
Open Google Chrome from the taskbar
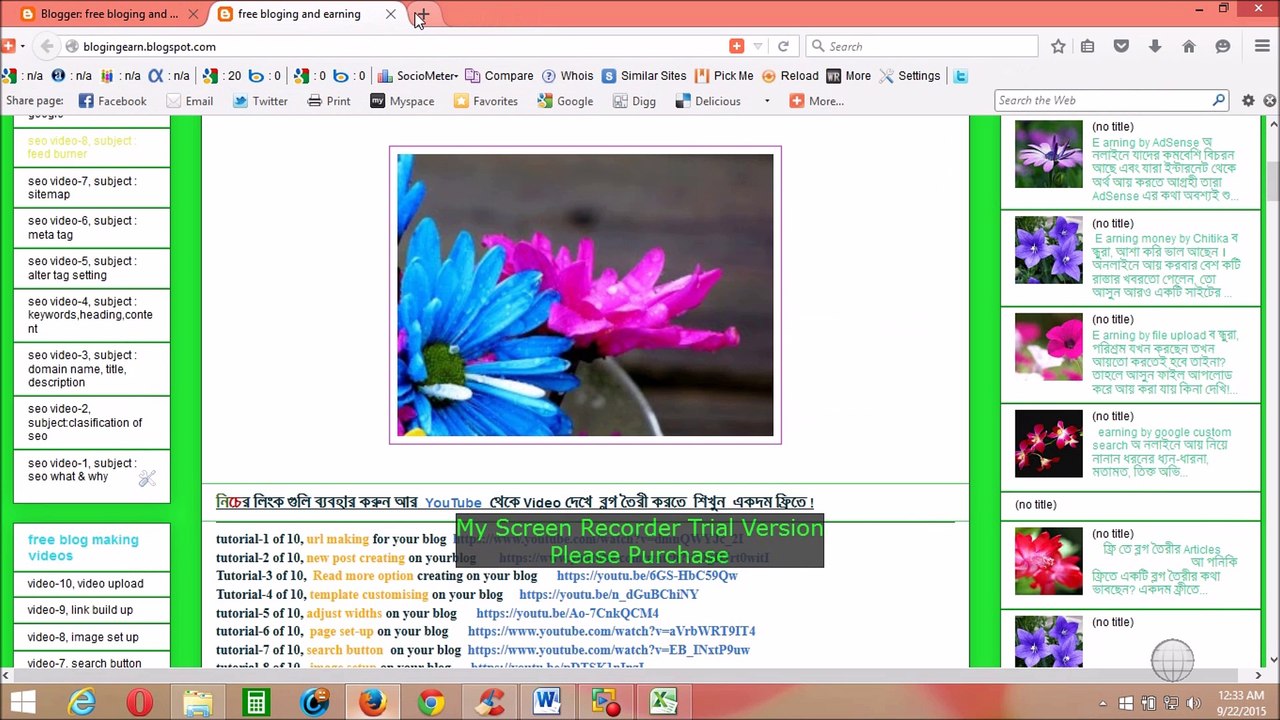[431, 703]
